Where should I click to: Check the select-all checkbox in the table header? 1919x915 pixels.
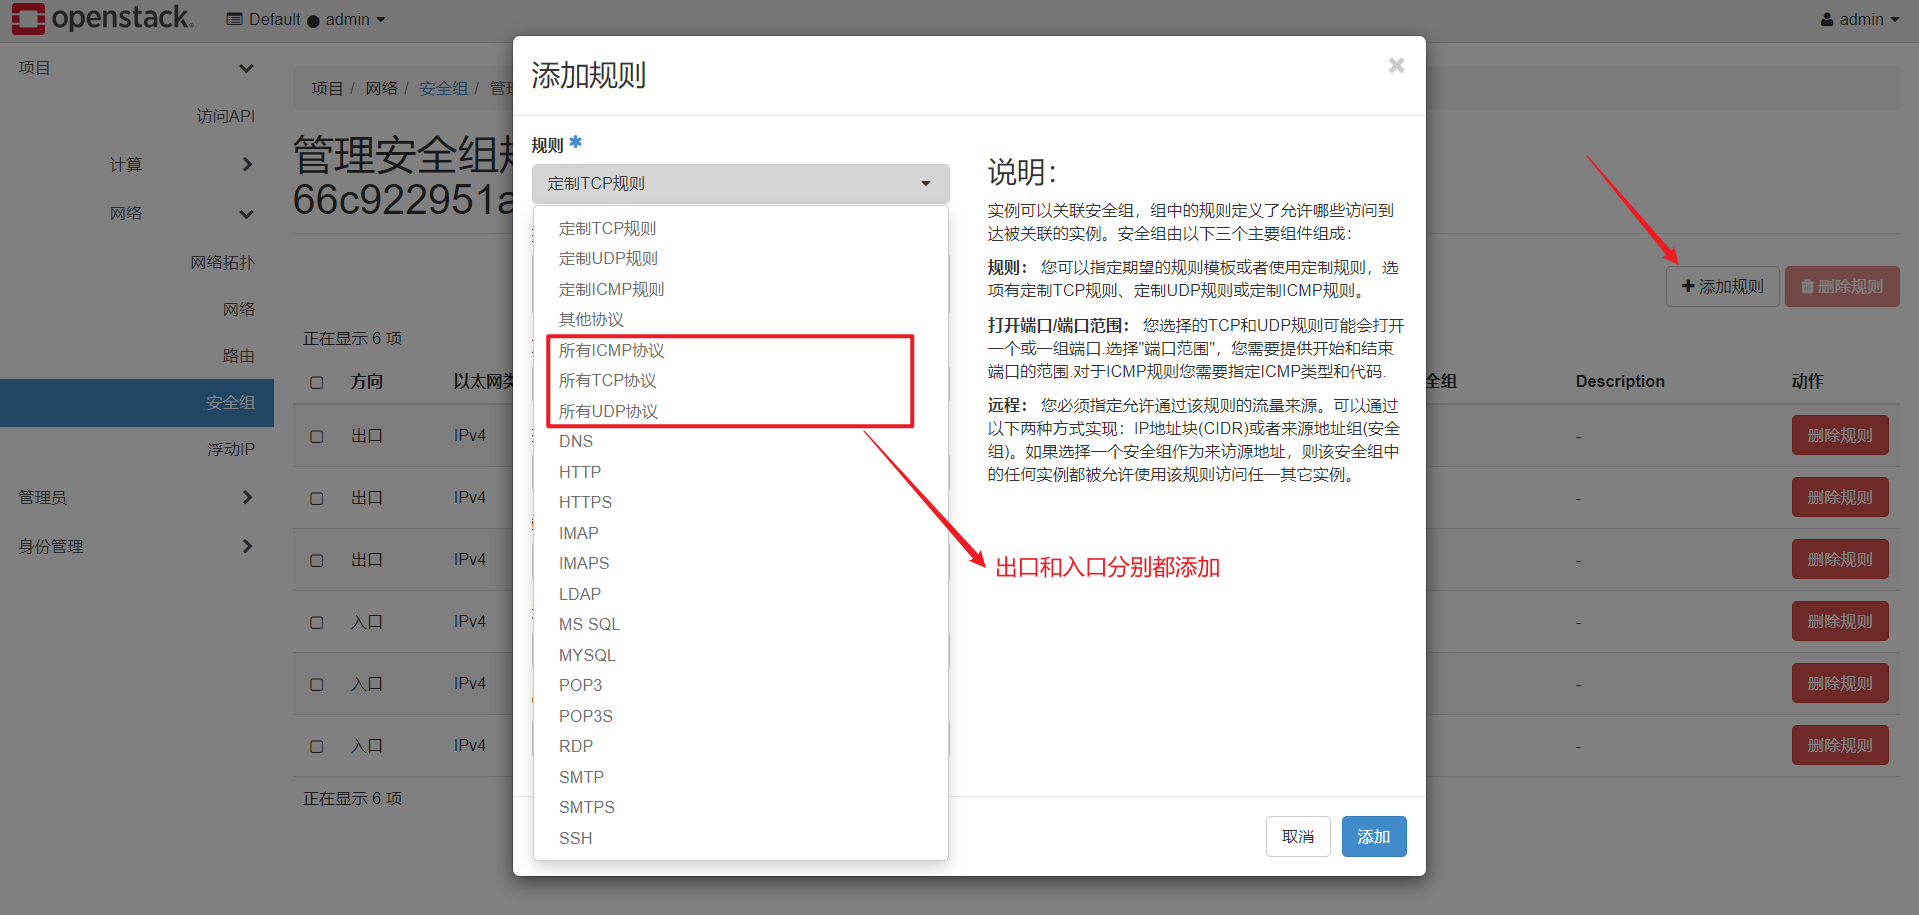click(x=317, y=382)
